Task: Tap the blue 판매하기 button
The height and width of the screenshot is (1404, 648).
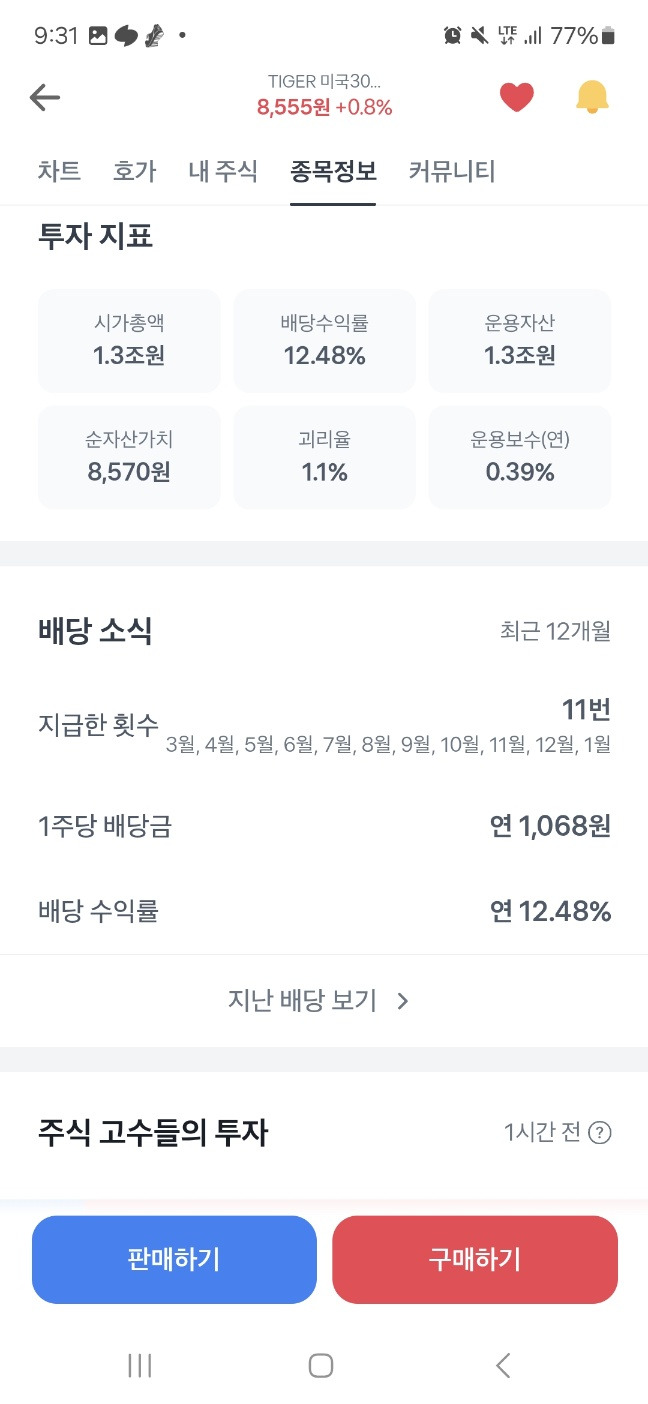Action: coord(174,1259)
